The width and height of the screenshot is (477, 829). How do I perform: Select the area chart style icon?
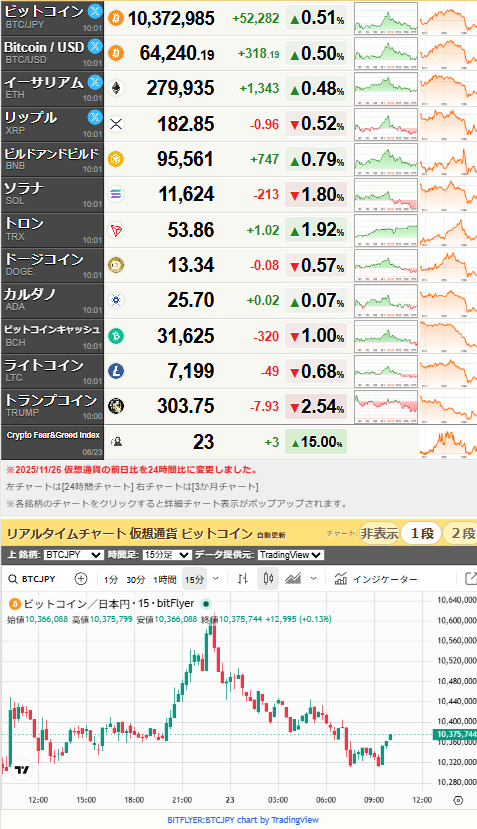coord(293,579)
